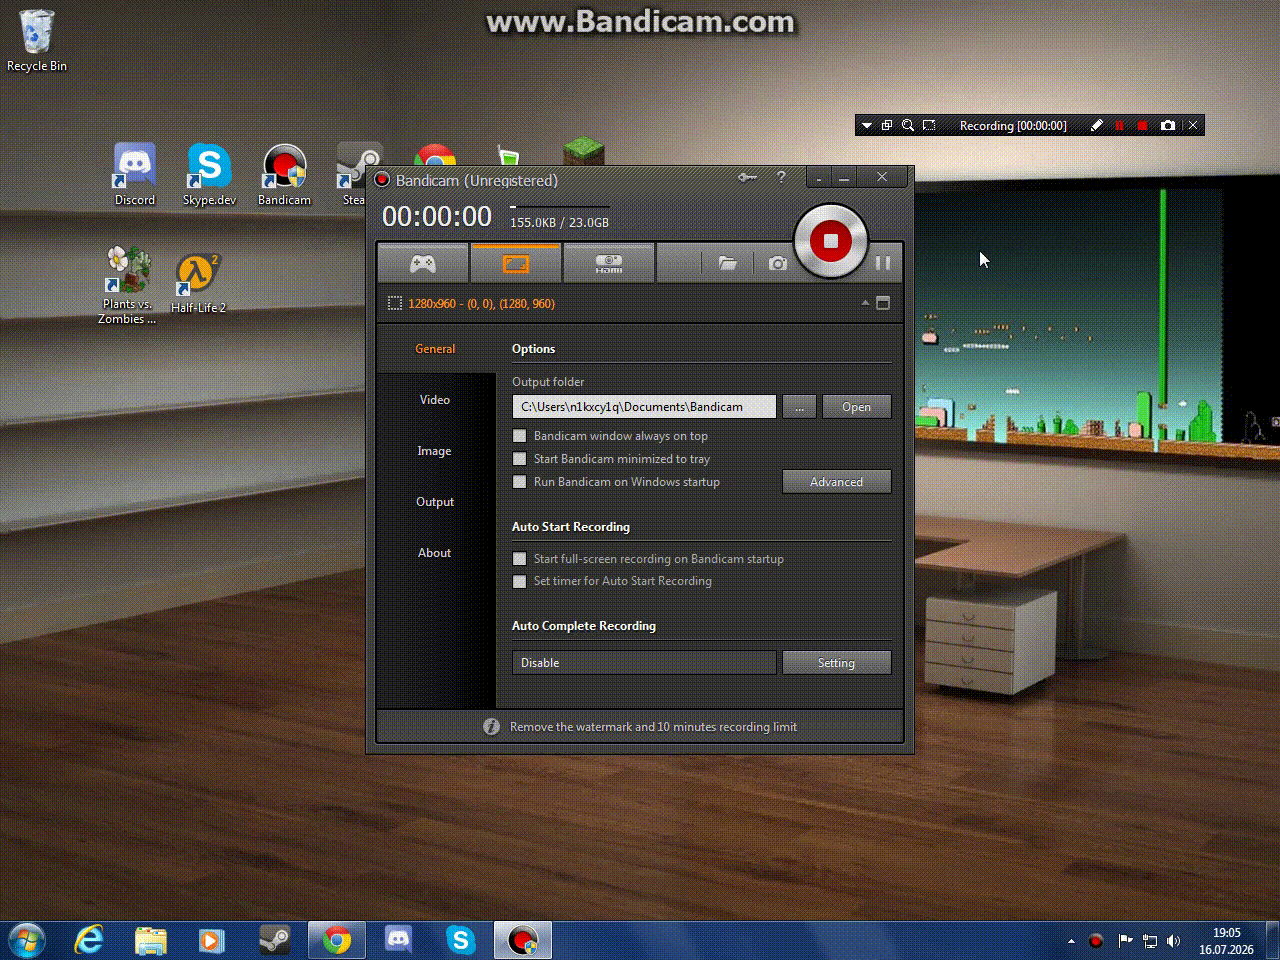Click the Auto Complete Recording Disable field
1280x960 pixels.
click(x=644, y=663)
